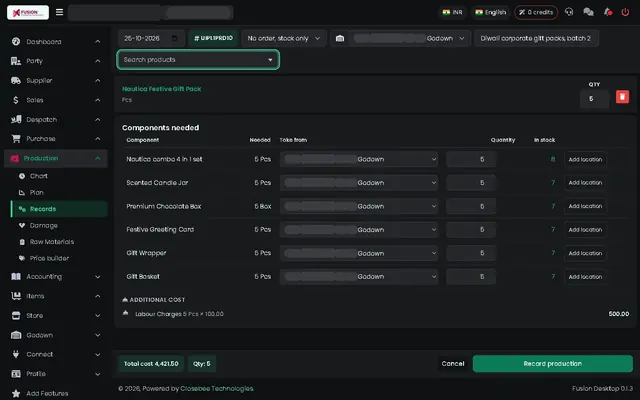Image resolution: width=640 pixels, height=400 pixels.
Task: Collapse the Production sidebar section
Action: (98, 158)
